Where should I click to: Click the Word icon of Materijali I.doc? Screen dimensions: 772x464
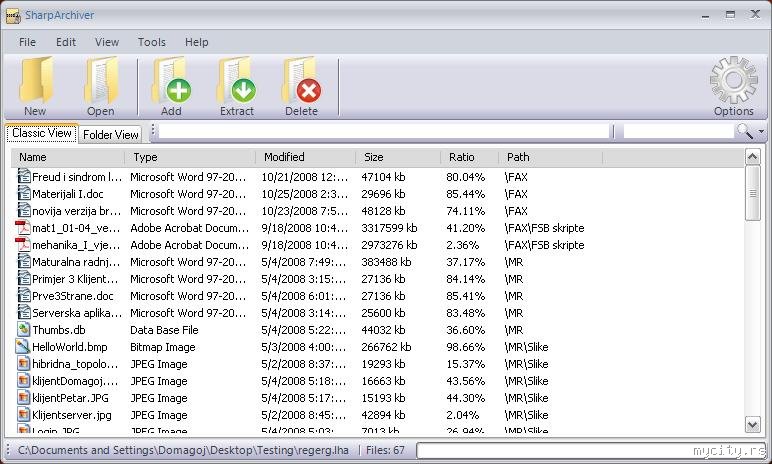click(24, 194)
